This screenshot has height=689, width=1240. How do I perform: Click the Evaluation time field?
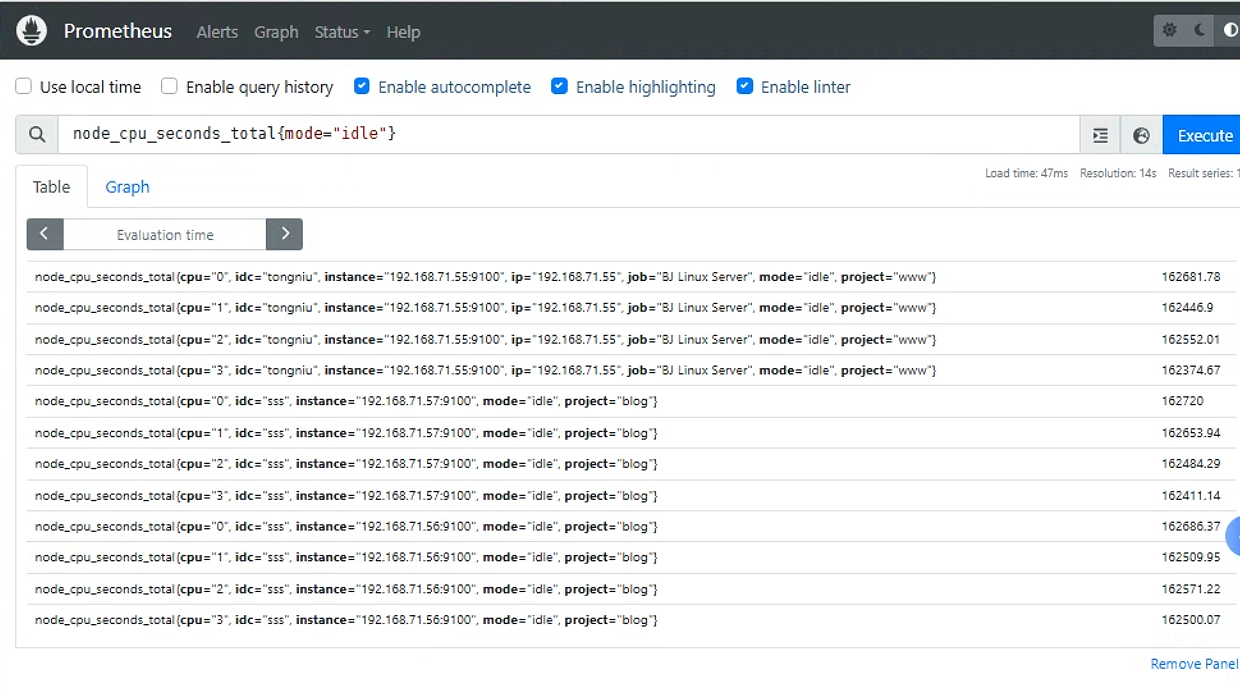(165, 234)
